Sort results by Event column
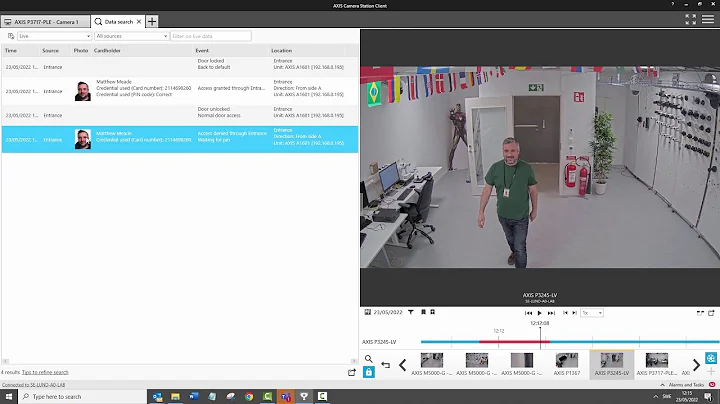This screenshot has width=720, height=404. point(202,50)
